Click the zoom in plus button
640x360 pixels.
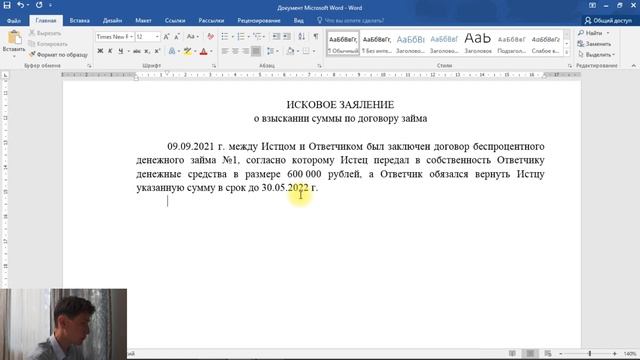tap(615, 353)
